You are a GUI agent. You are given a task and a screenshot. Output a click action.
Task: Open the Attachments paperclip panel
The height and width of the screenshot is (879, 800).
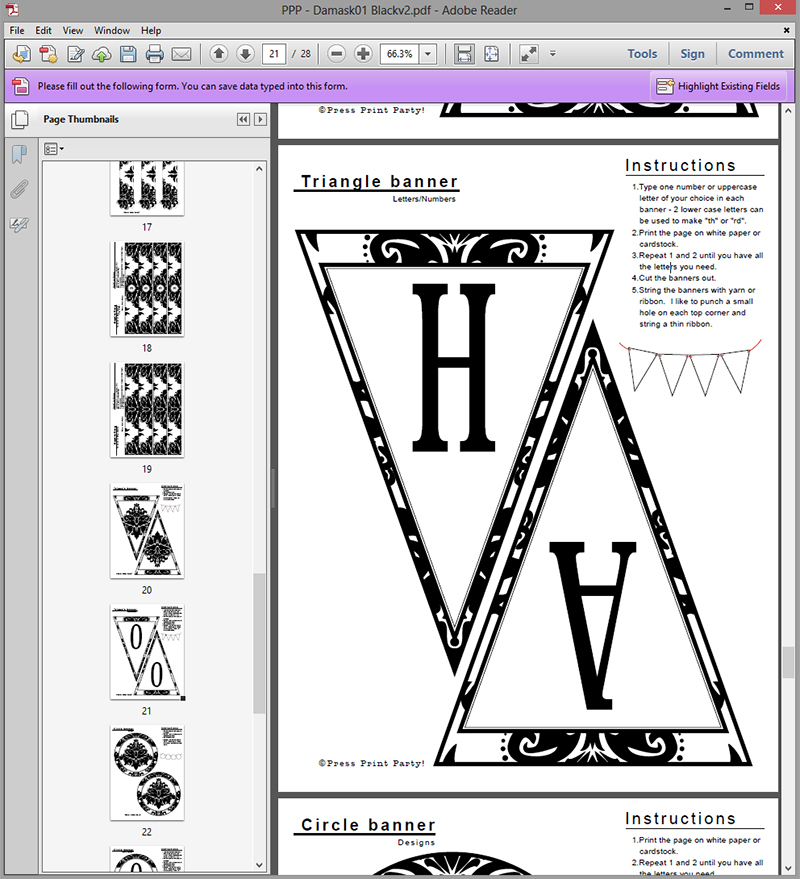click(19, 189)
